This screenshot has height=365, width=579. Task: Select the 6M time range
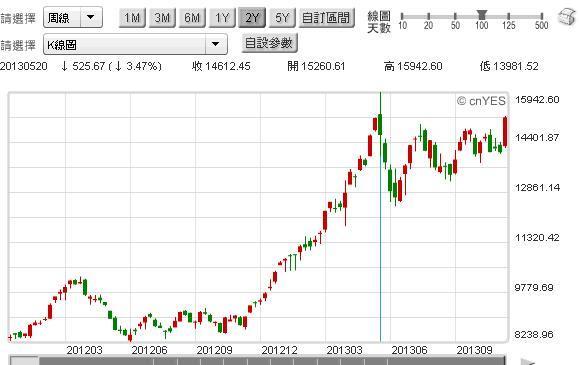point(192,18)
